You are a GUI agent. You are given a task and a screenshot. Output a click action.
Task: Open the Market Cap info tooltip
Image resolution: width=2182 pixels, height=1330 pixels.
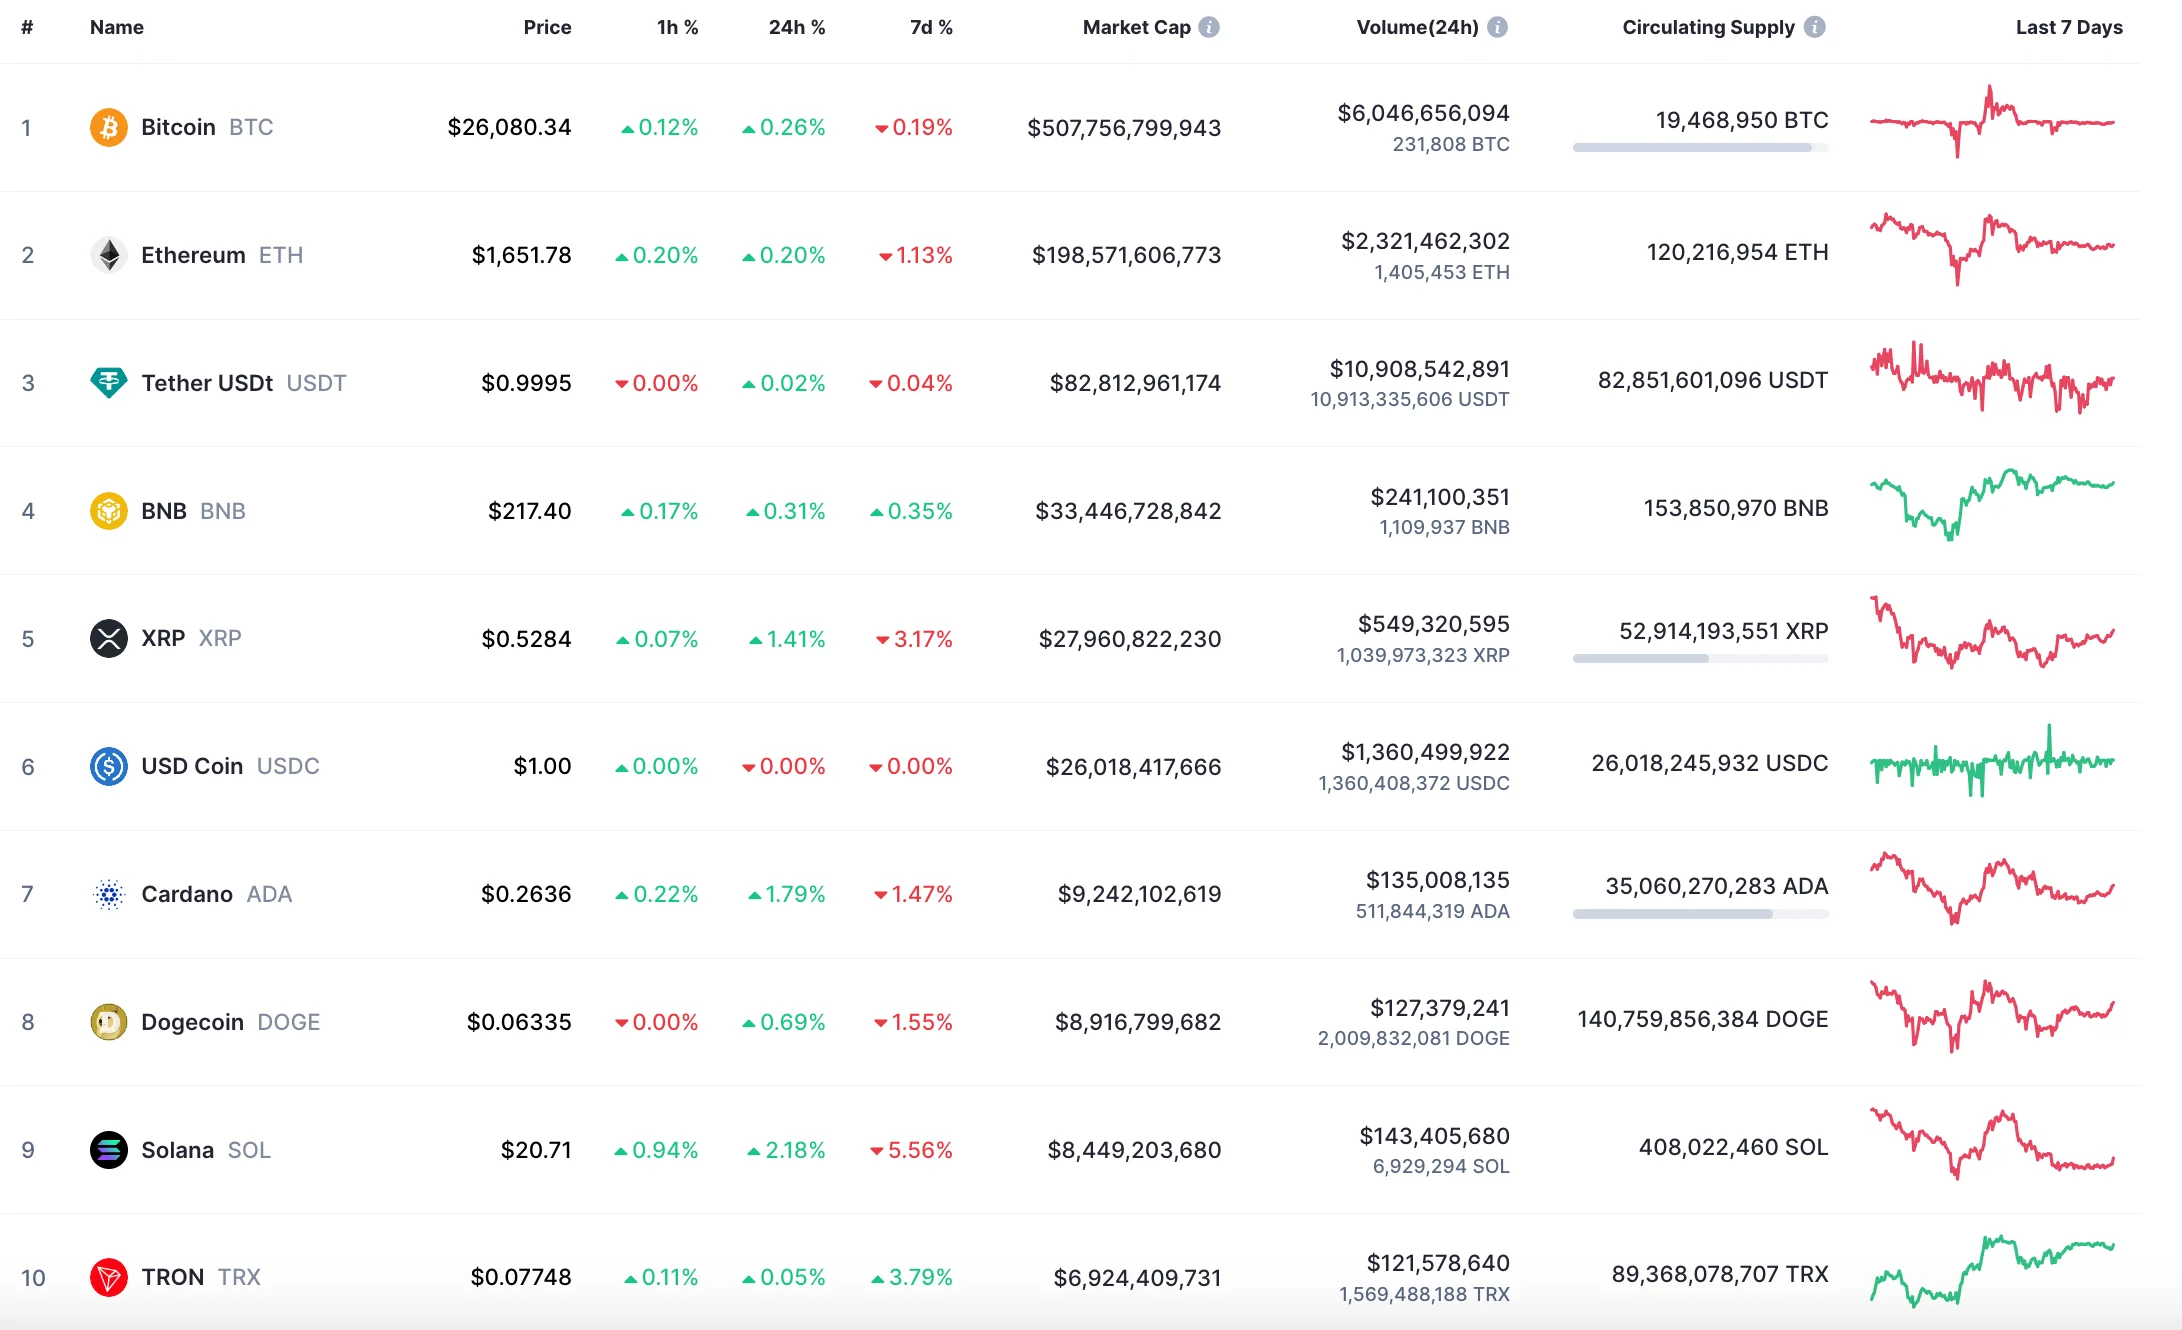click(1211, 27)
